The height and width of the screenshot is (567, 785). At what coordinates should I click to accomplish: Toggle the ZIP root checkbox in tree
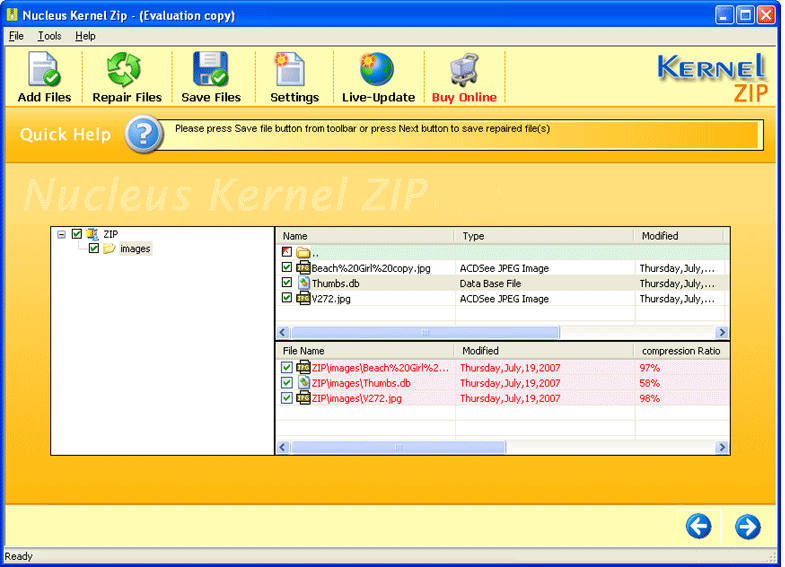77,234
